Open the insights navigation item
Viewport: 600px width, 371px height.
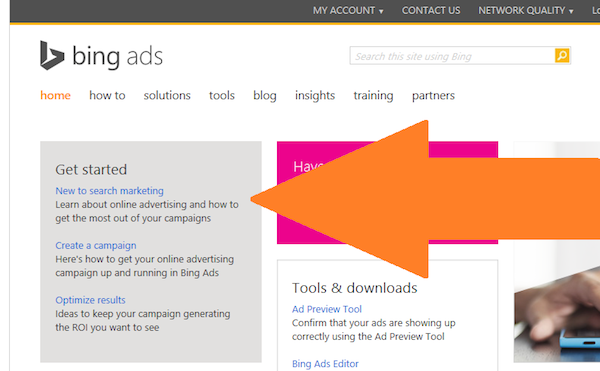(x=315, y=95)
